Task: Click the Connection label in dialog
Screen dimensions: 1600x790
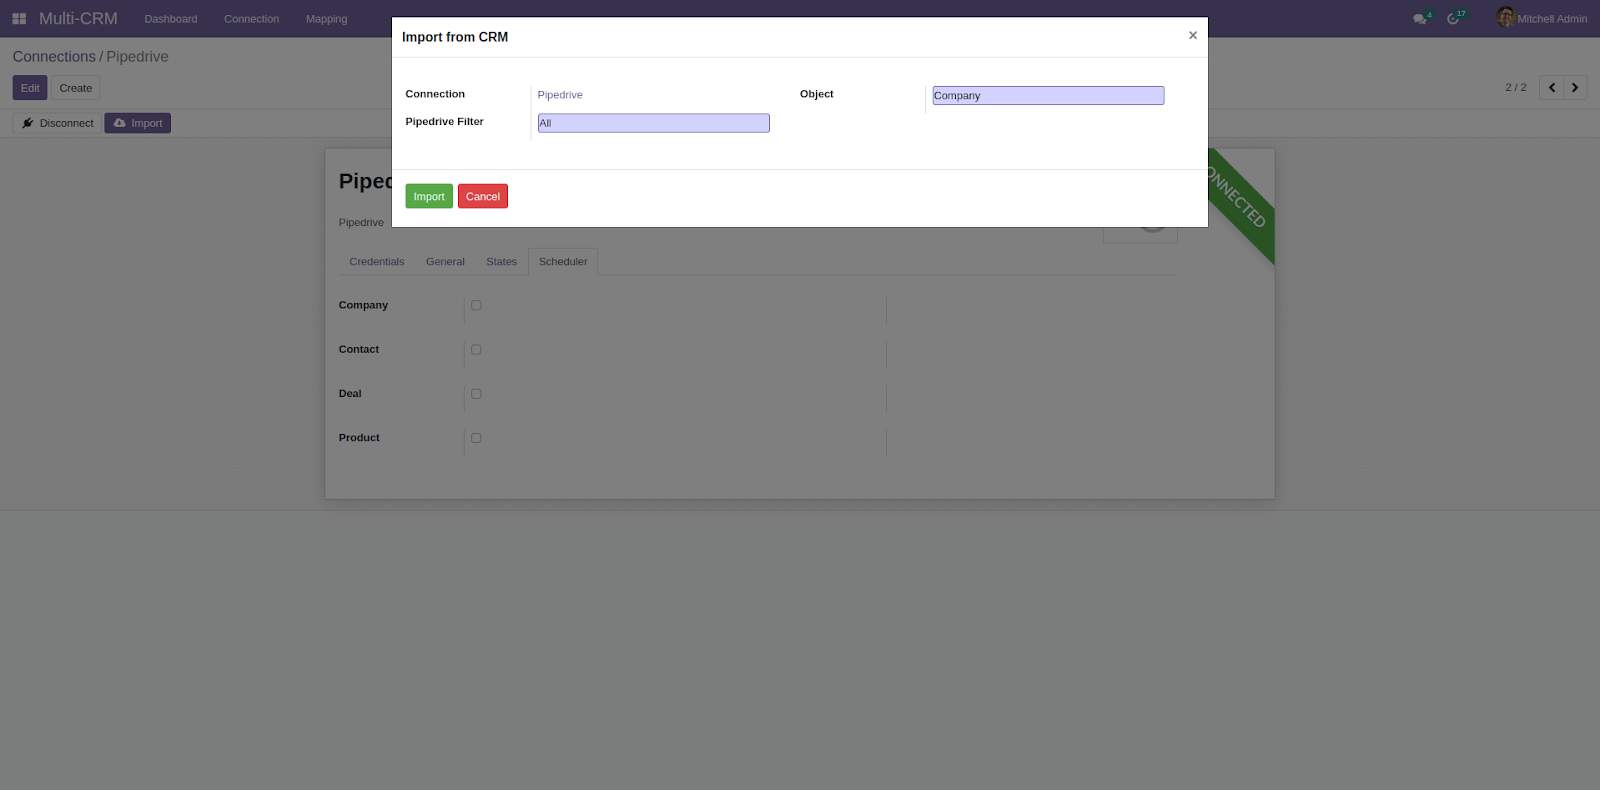Action: tap(435, 94)
